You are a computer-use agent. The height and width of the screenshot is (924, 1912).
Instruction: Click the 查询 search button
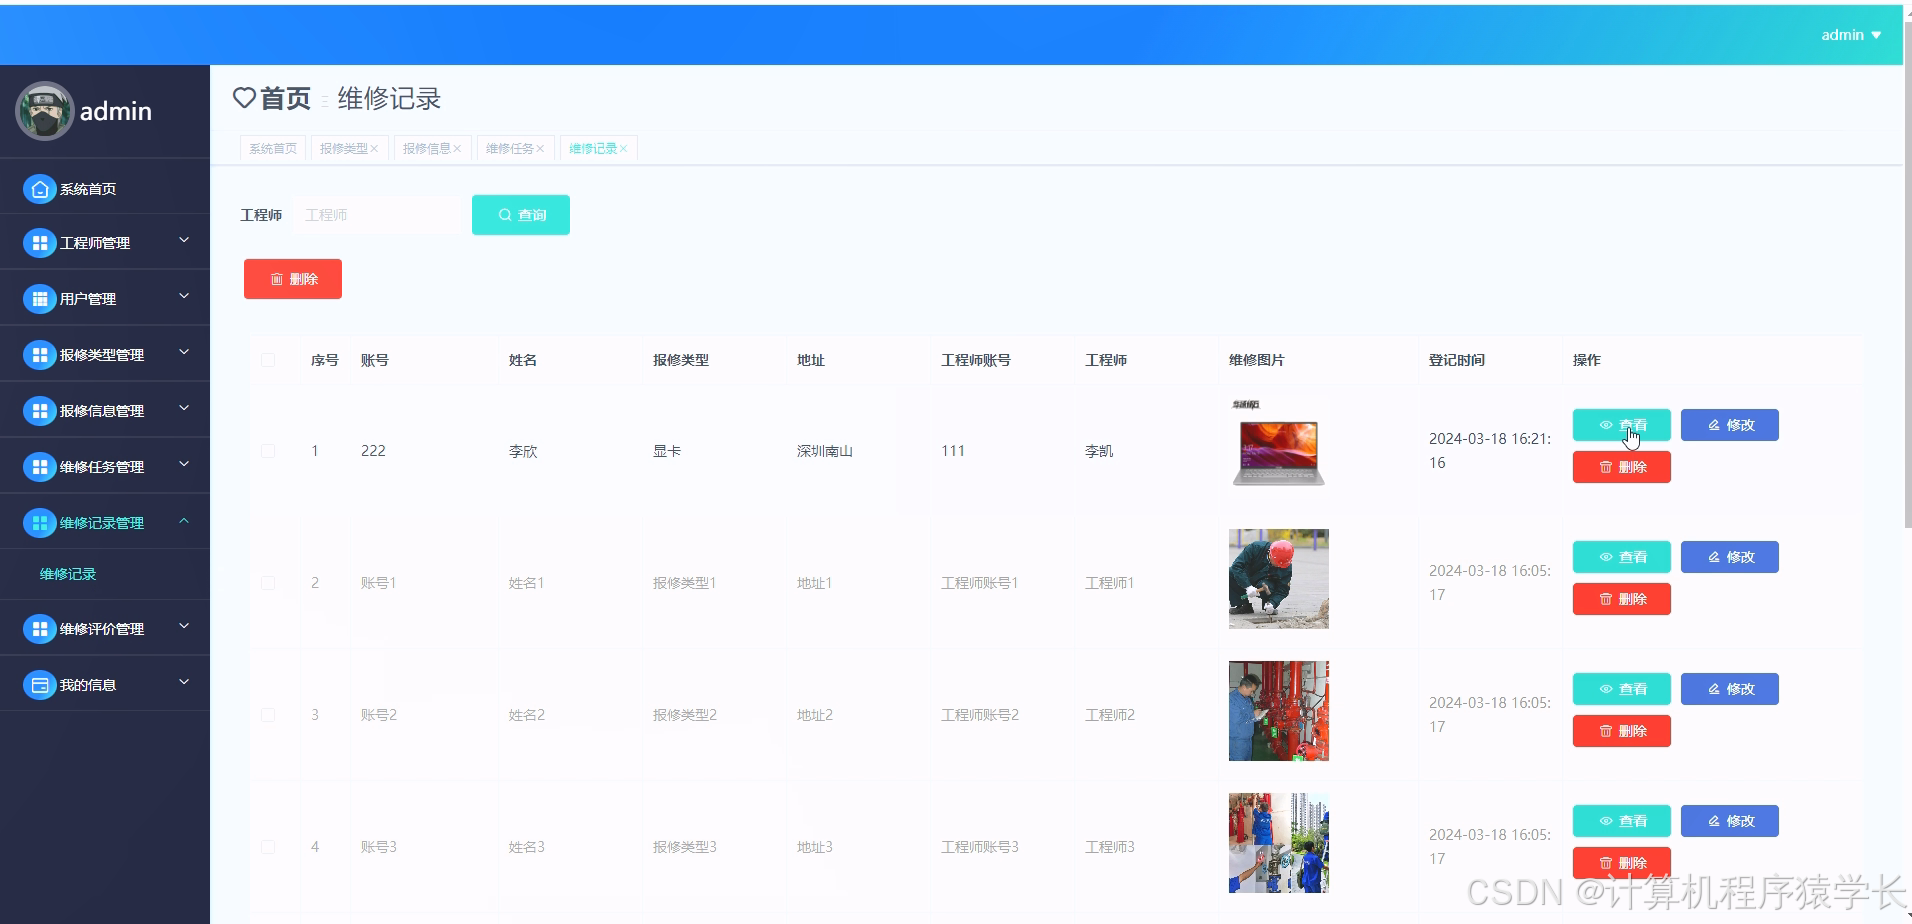520,214
